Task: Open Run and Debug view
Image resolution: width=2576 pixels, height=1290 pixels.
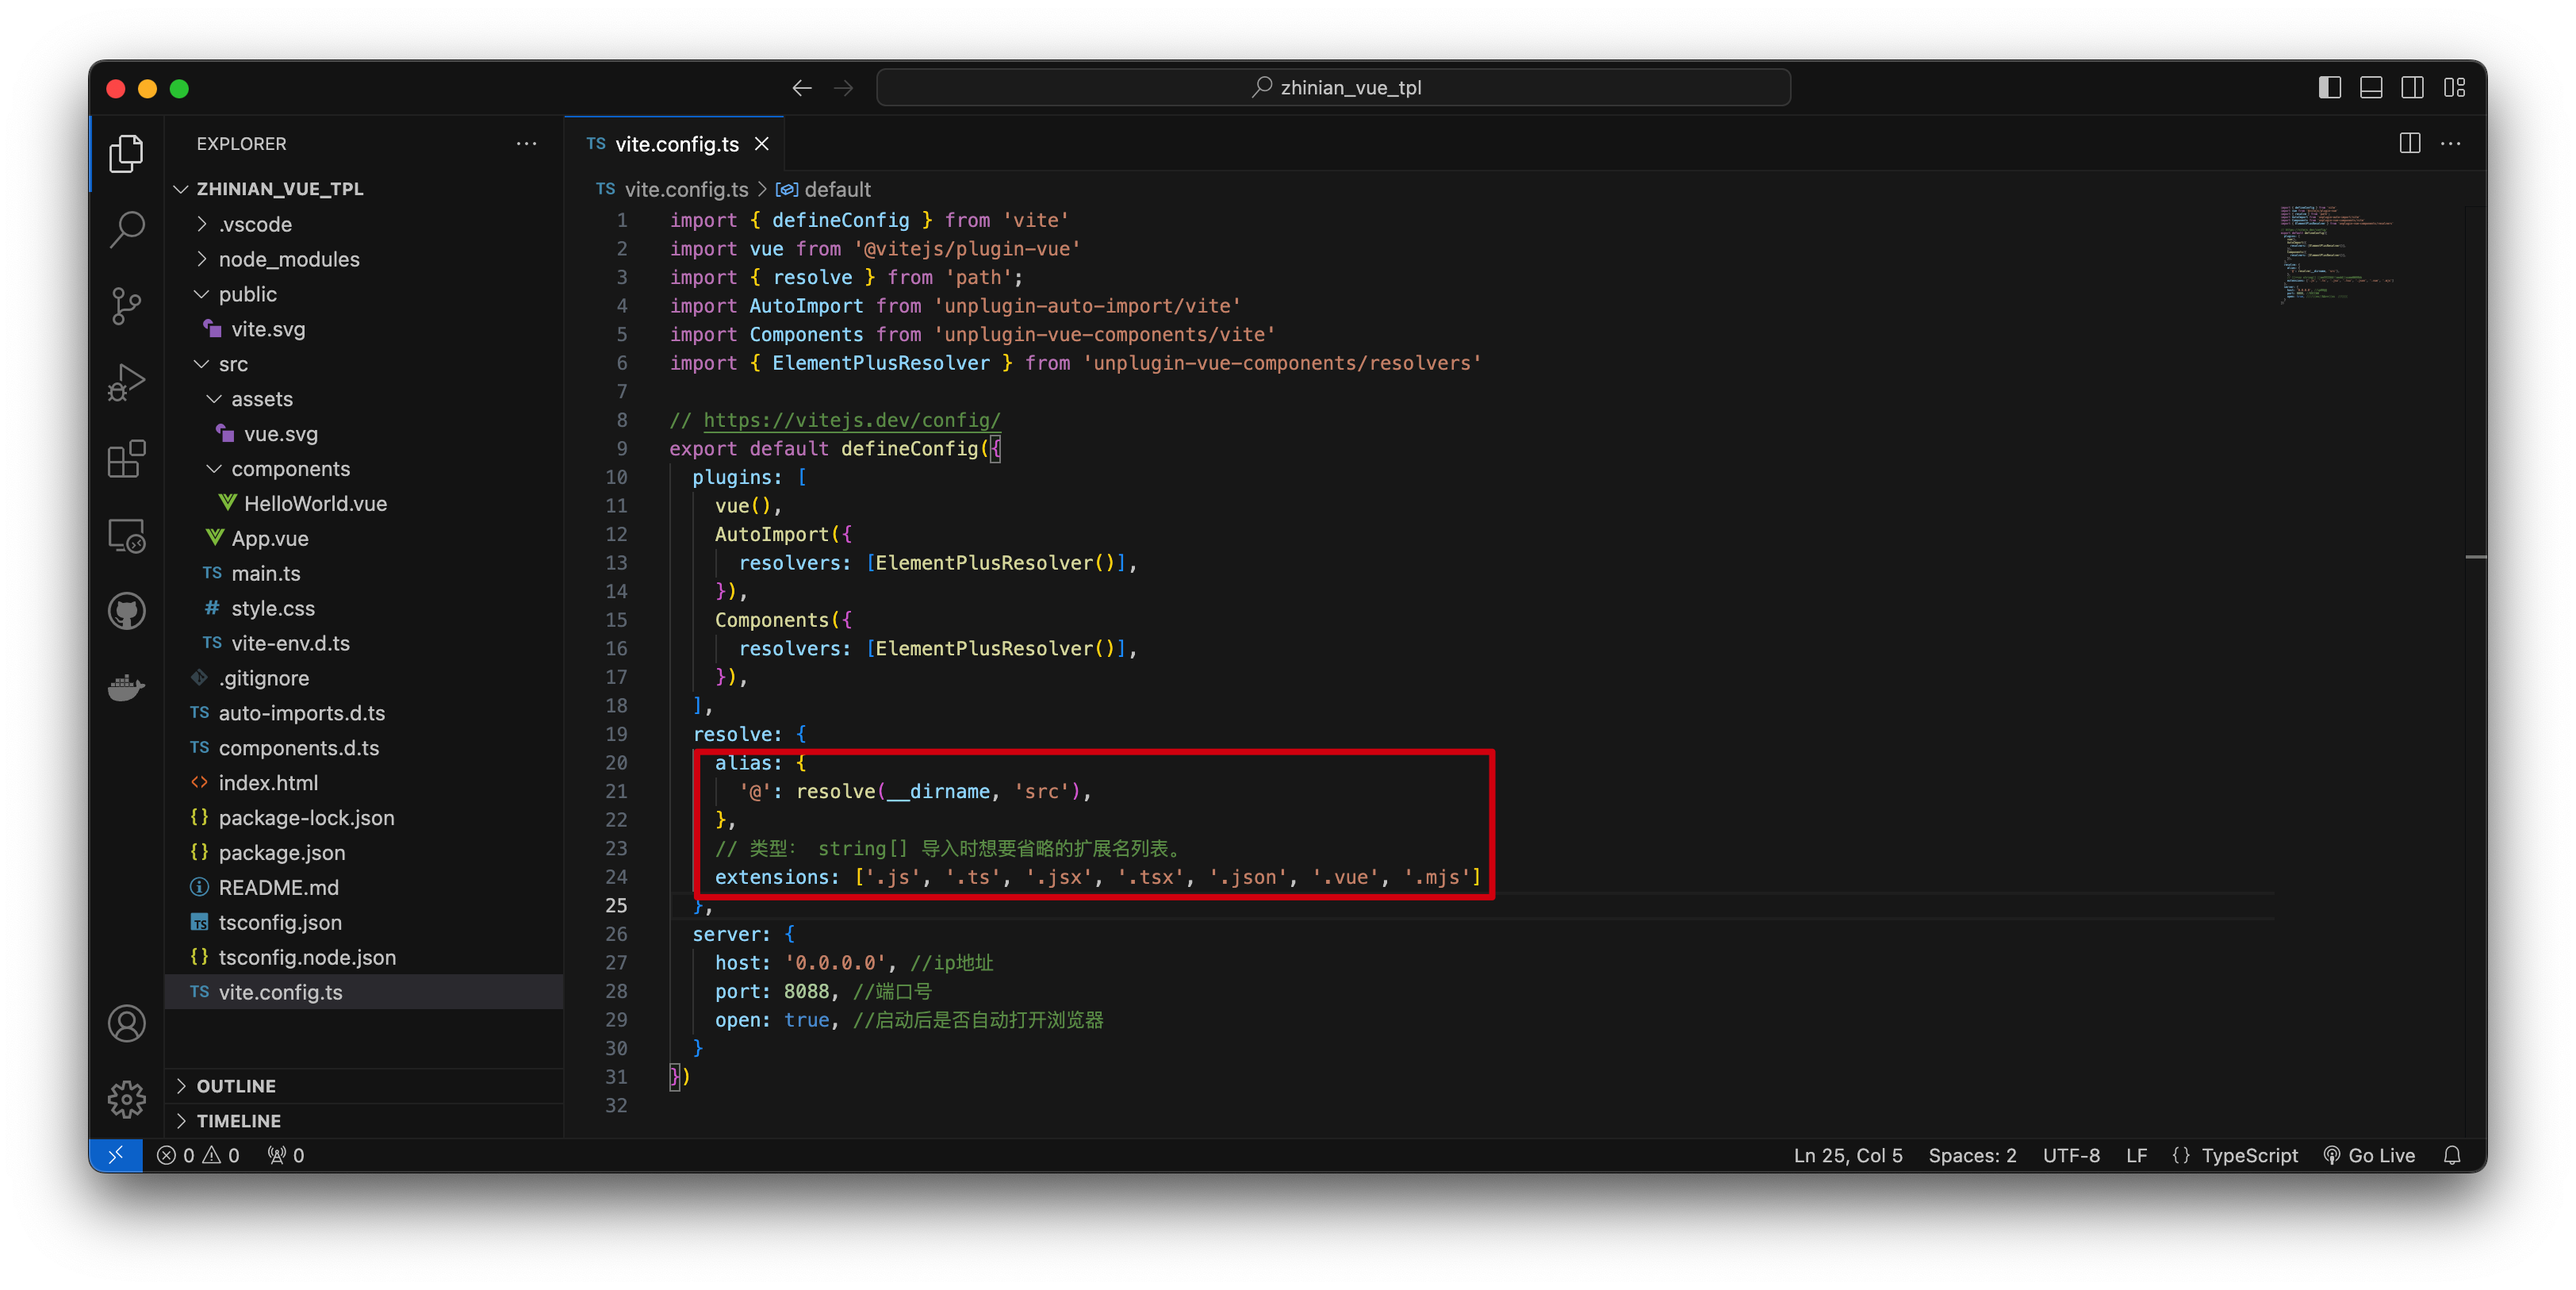Action: click(126, 382)
